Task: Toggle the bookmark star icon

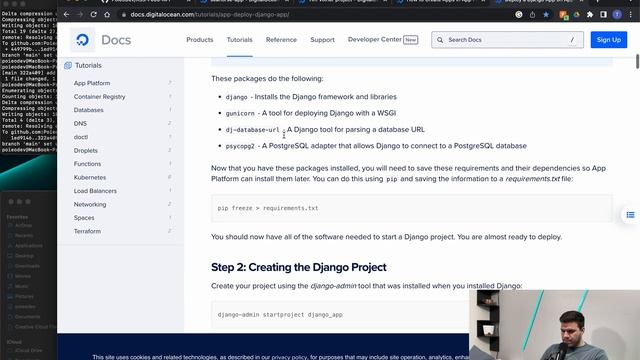Action: pos(546,15)
